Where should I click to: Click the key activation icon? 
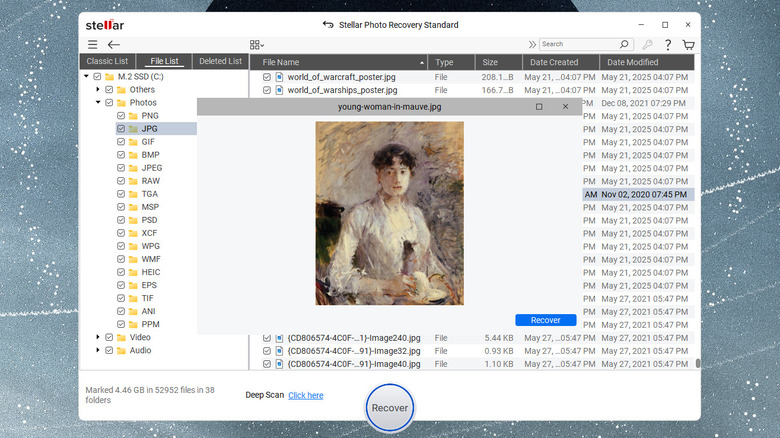pyautogui.click(x=647, y=45)
